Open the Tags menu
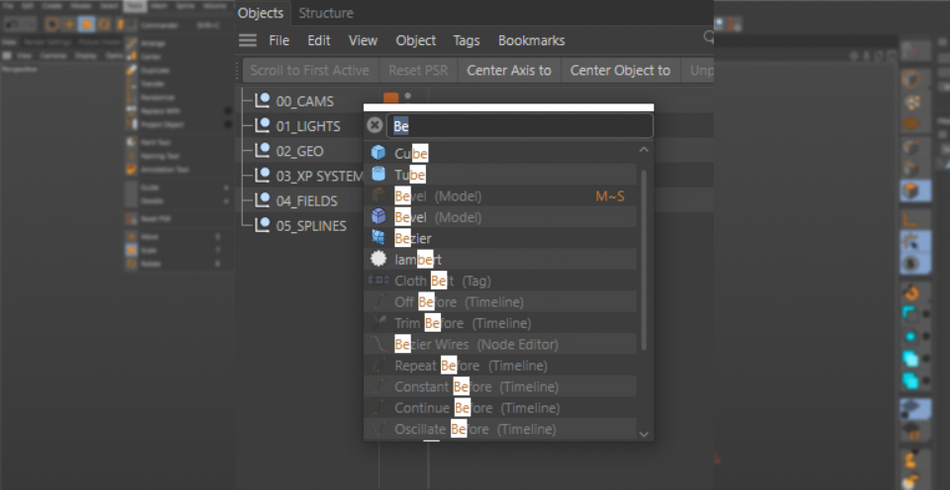The image size is (950, 490). click(467, 41)
